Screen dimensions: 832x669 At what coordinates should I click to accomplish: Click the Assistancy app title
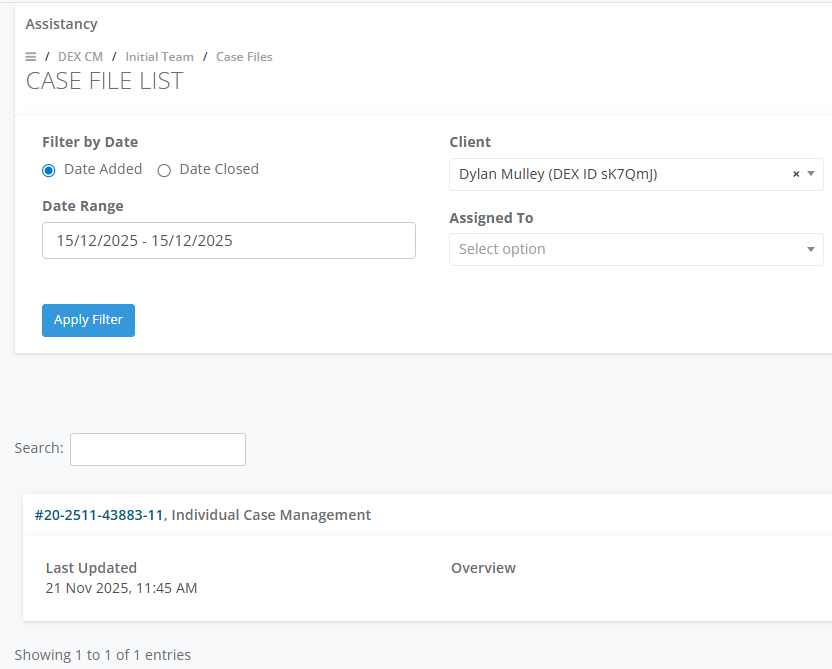pos(62,23)
